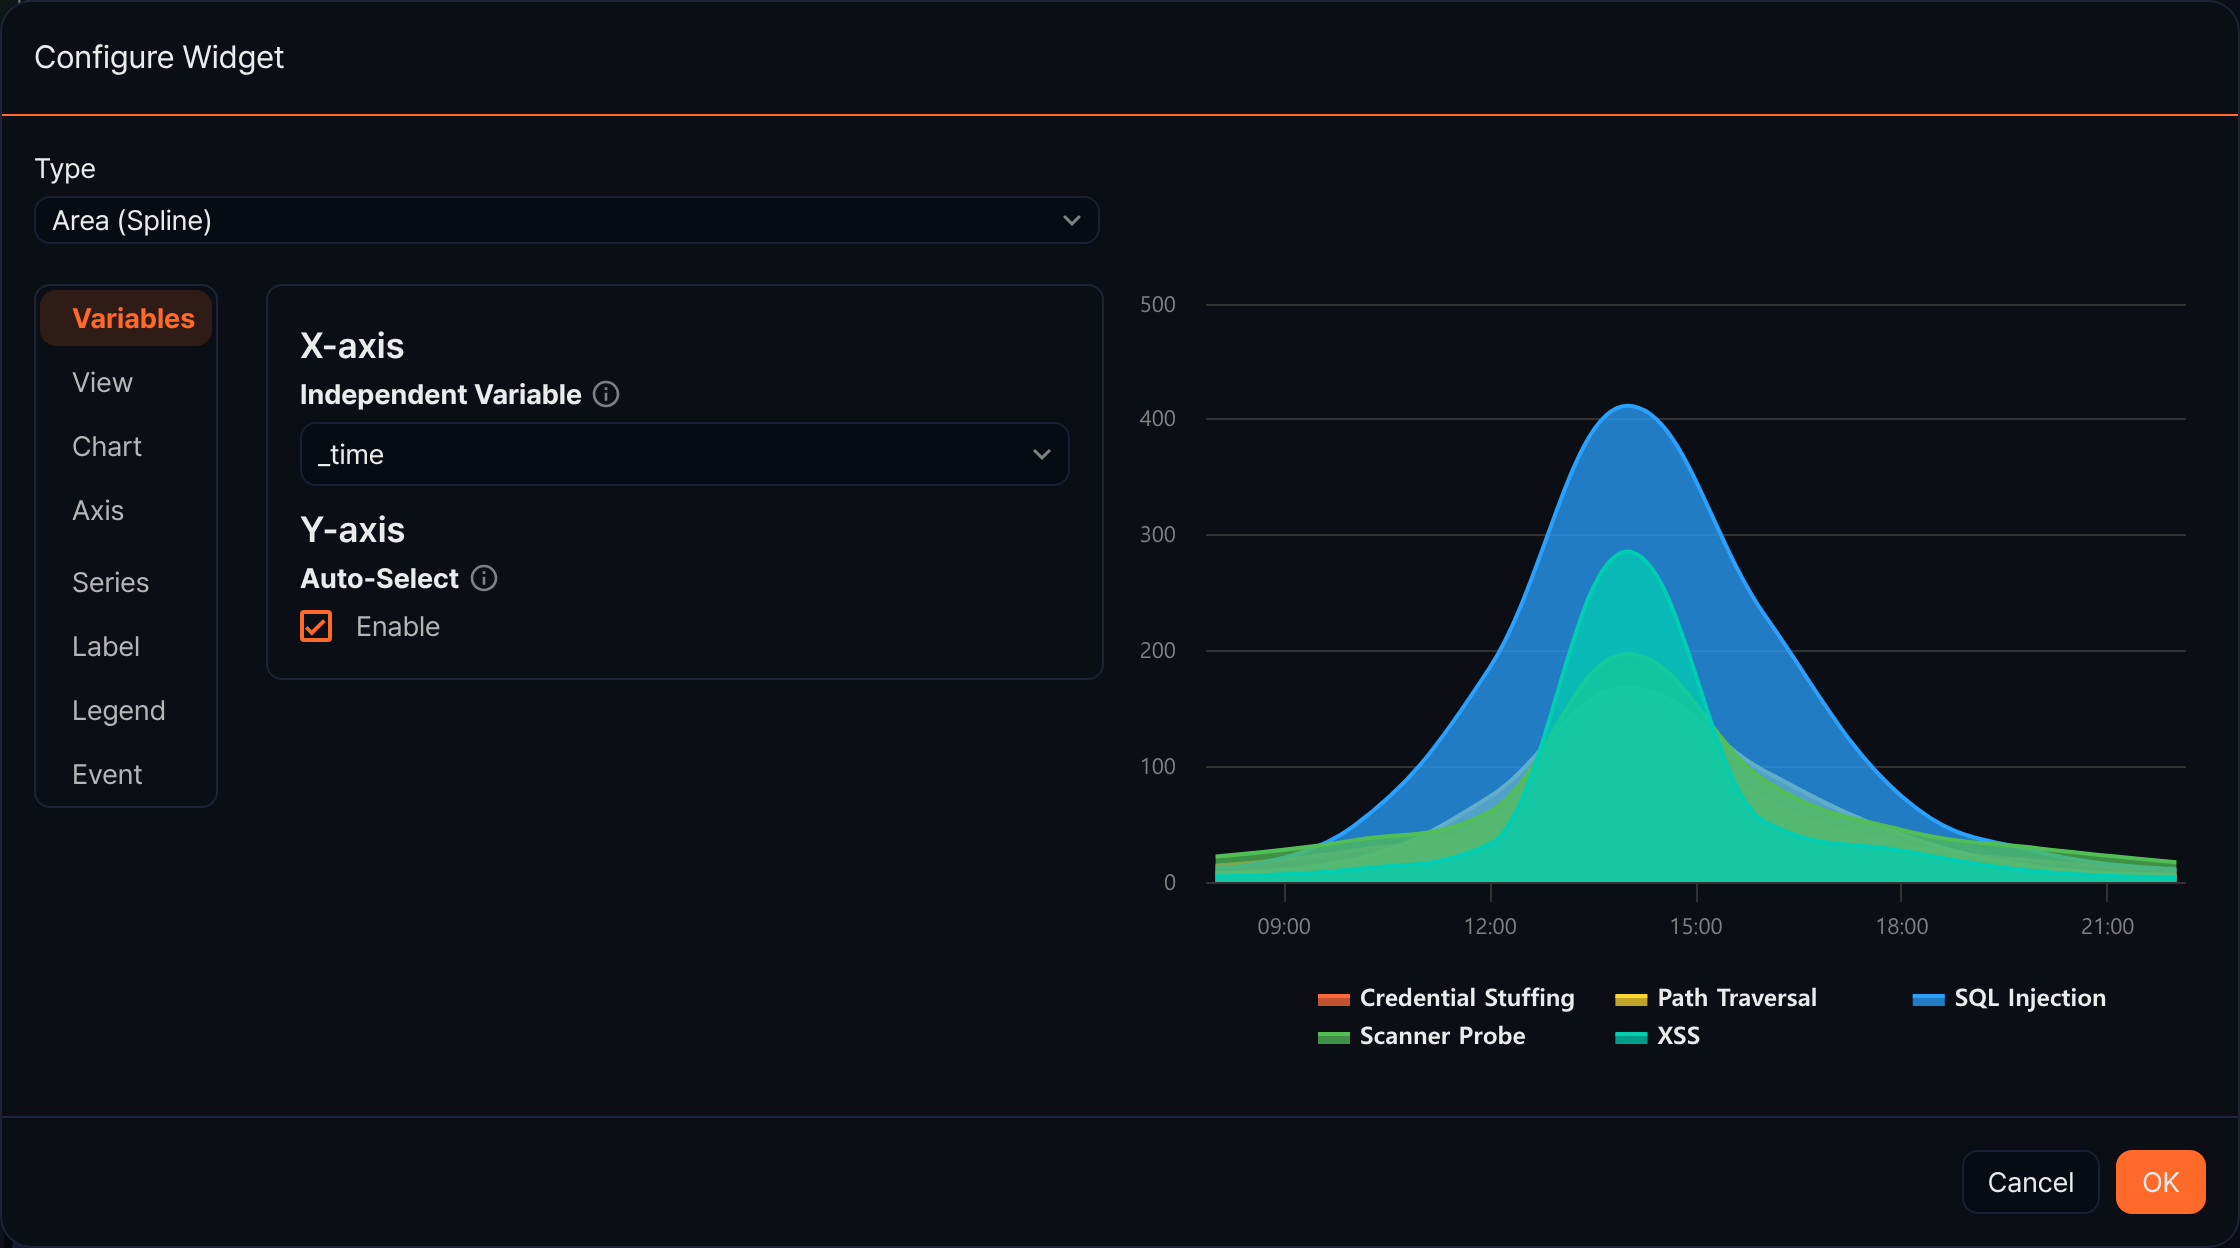Click the Independent Variable info icon
Screen dimensions: 2240x1248
[x=606, y=394]
